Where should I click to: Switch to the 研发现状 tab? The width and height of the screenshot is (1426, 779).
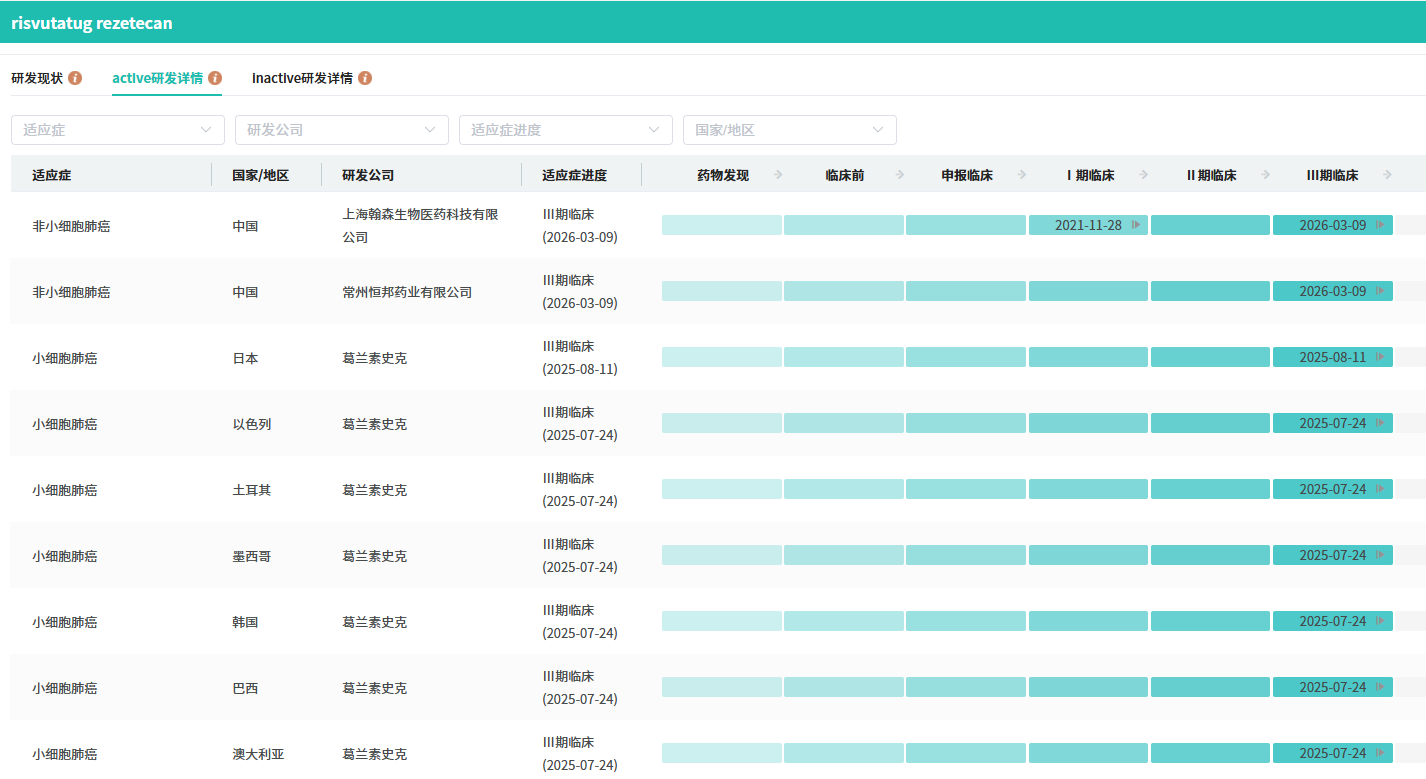click(37, 78)
